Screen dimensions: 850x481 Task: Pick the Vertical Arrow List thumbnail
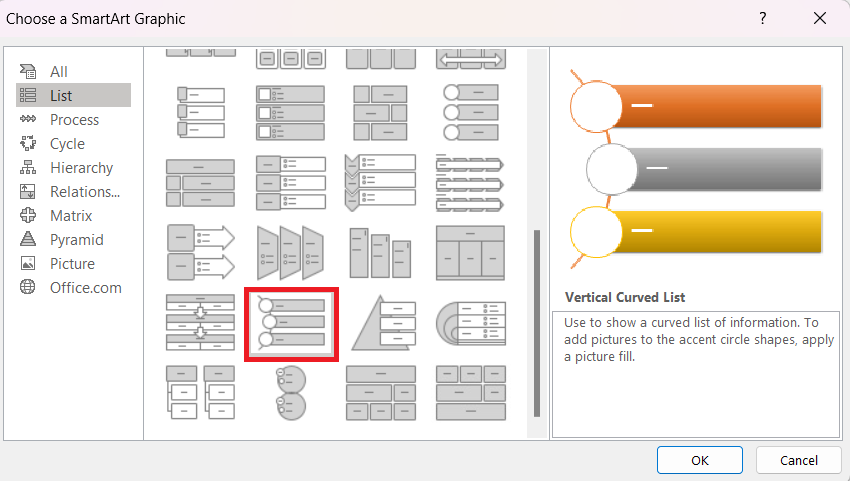click(x=201, y=253)
